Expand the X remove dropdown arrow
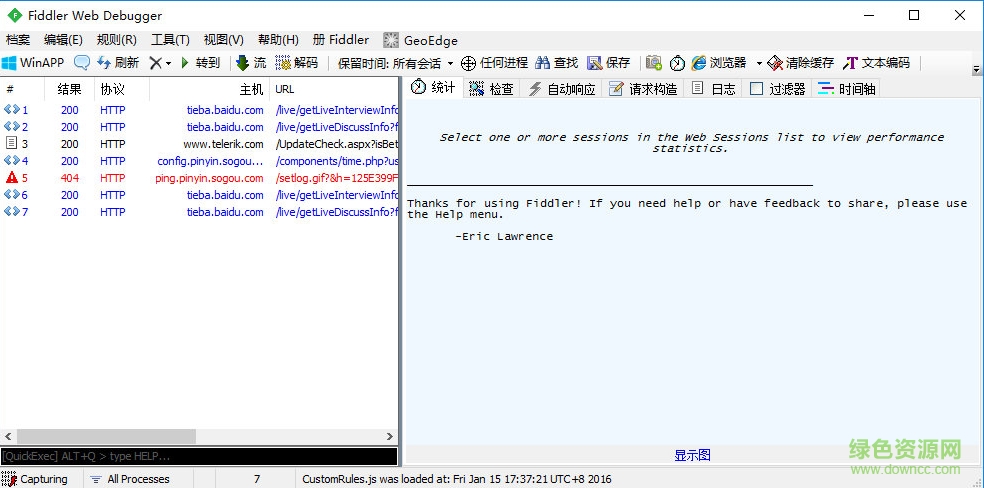The width and height of the screenshot is (984, 488). pyautogui.click(x=168, y=63)
